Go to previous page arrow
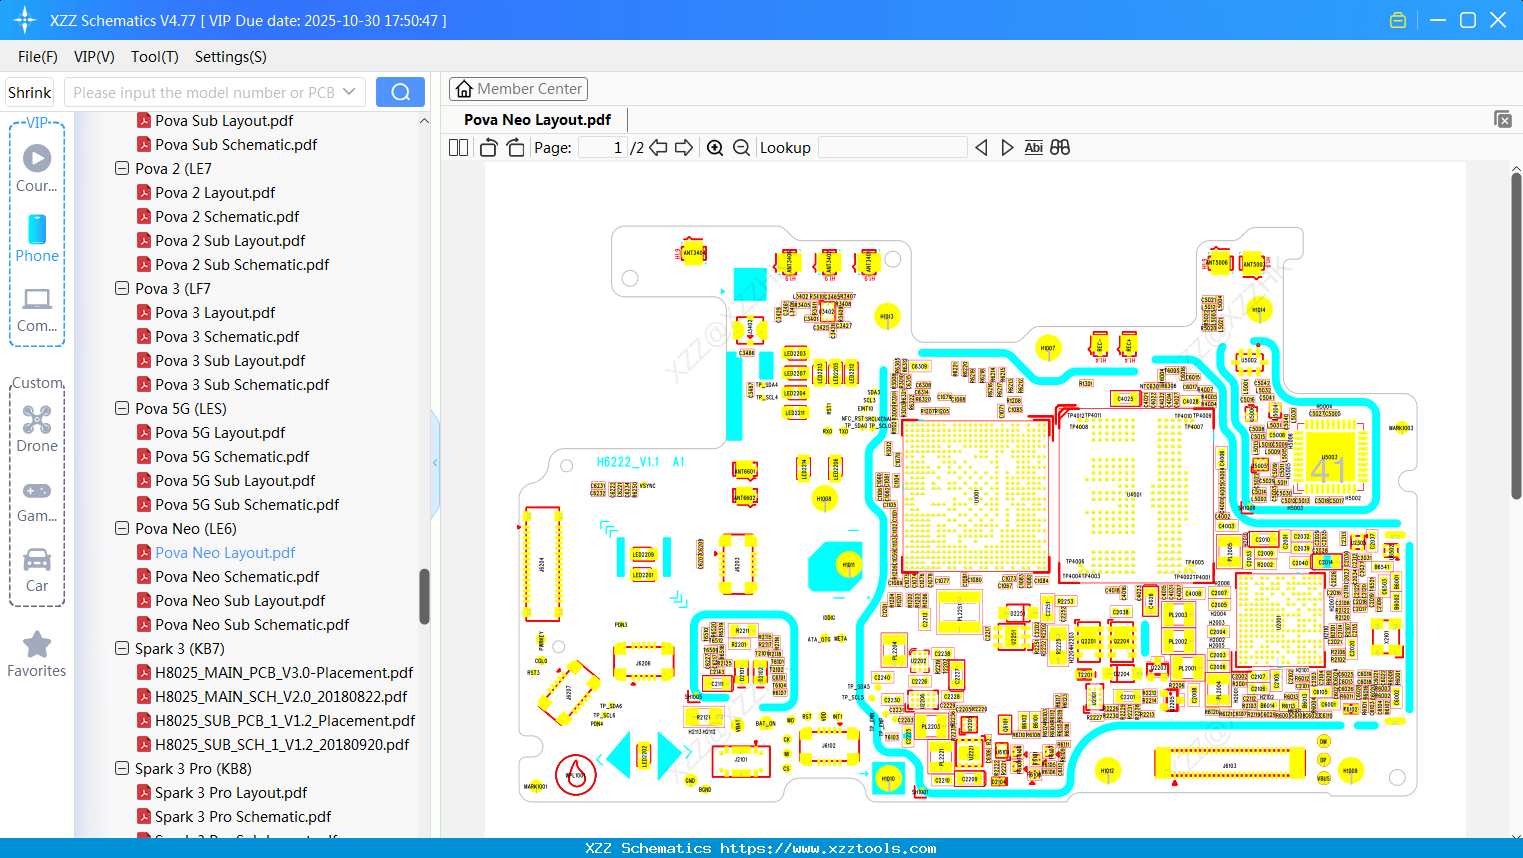Screen dimensions: 1523x858 [x=658, y=148]
